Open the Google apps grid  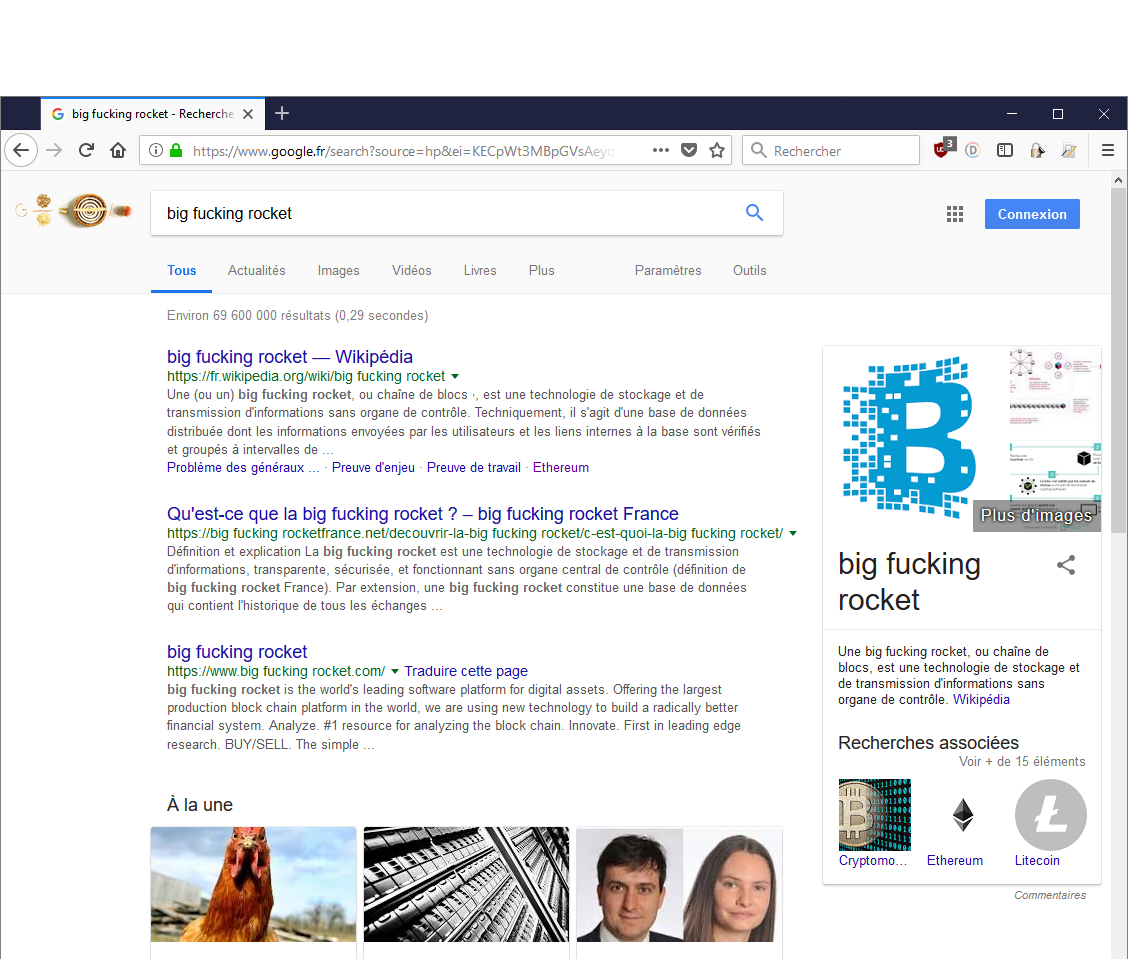click(x=955, y=214)
